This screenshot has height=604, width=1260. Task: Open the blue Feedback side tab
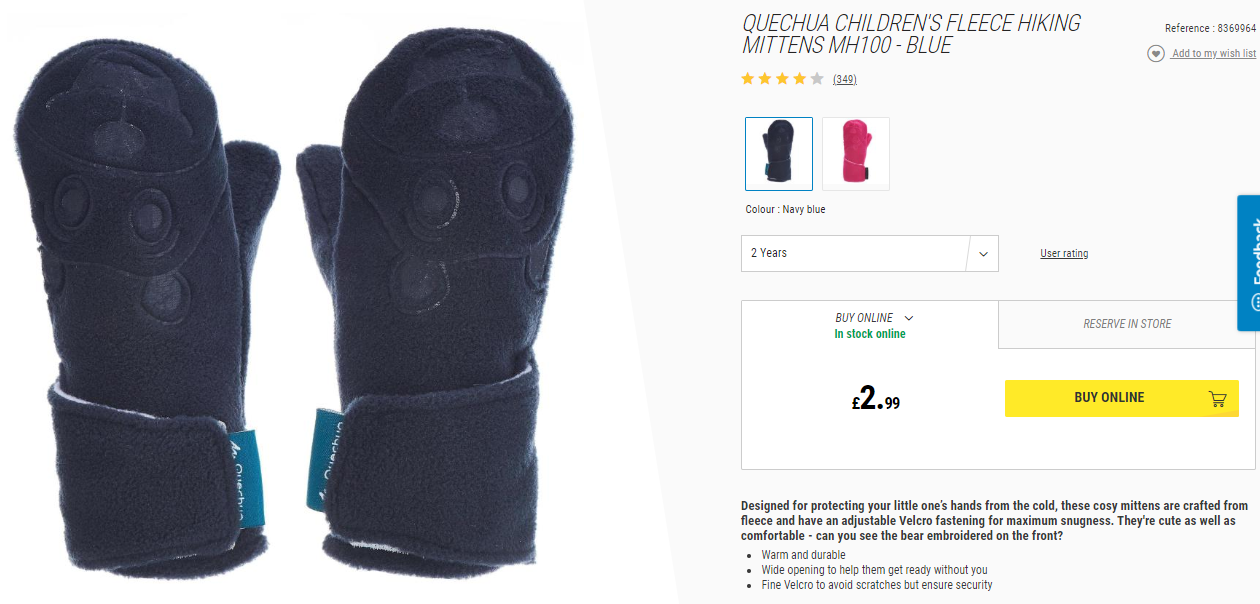(x=1249, y=263)
